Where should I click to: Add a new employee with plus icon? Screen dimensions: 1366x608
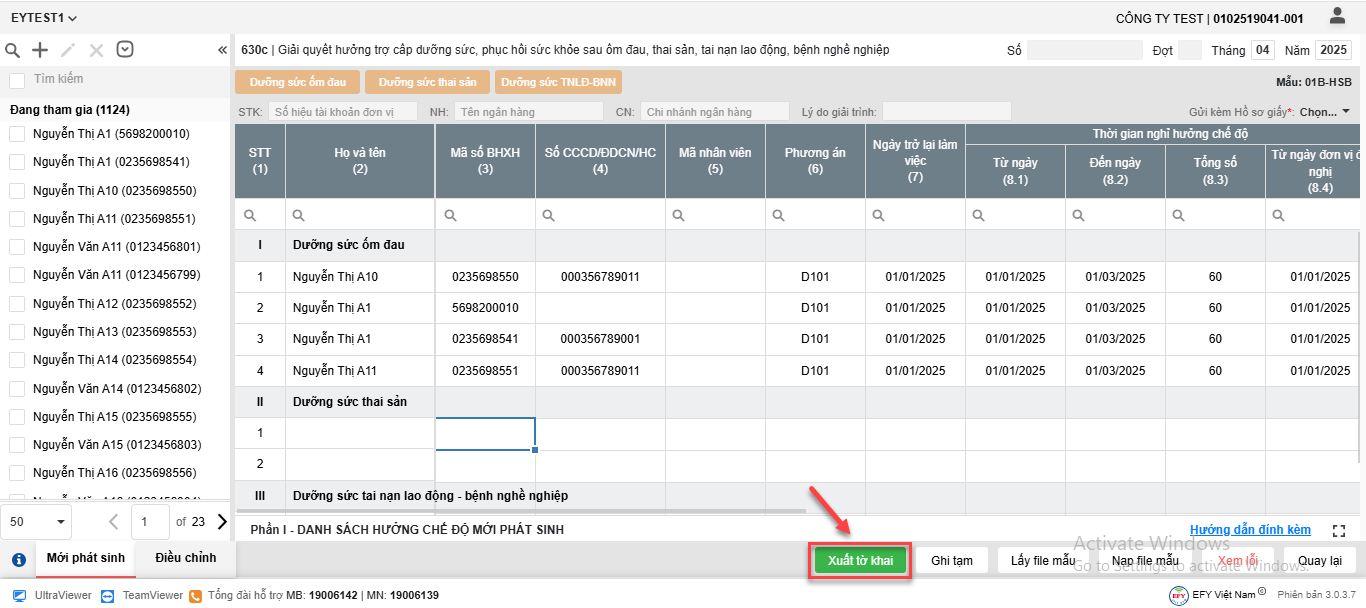(40, 50)
